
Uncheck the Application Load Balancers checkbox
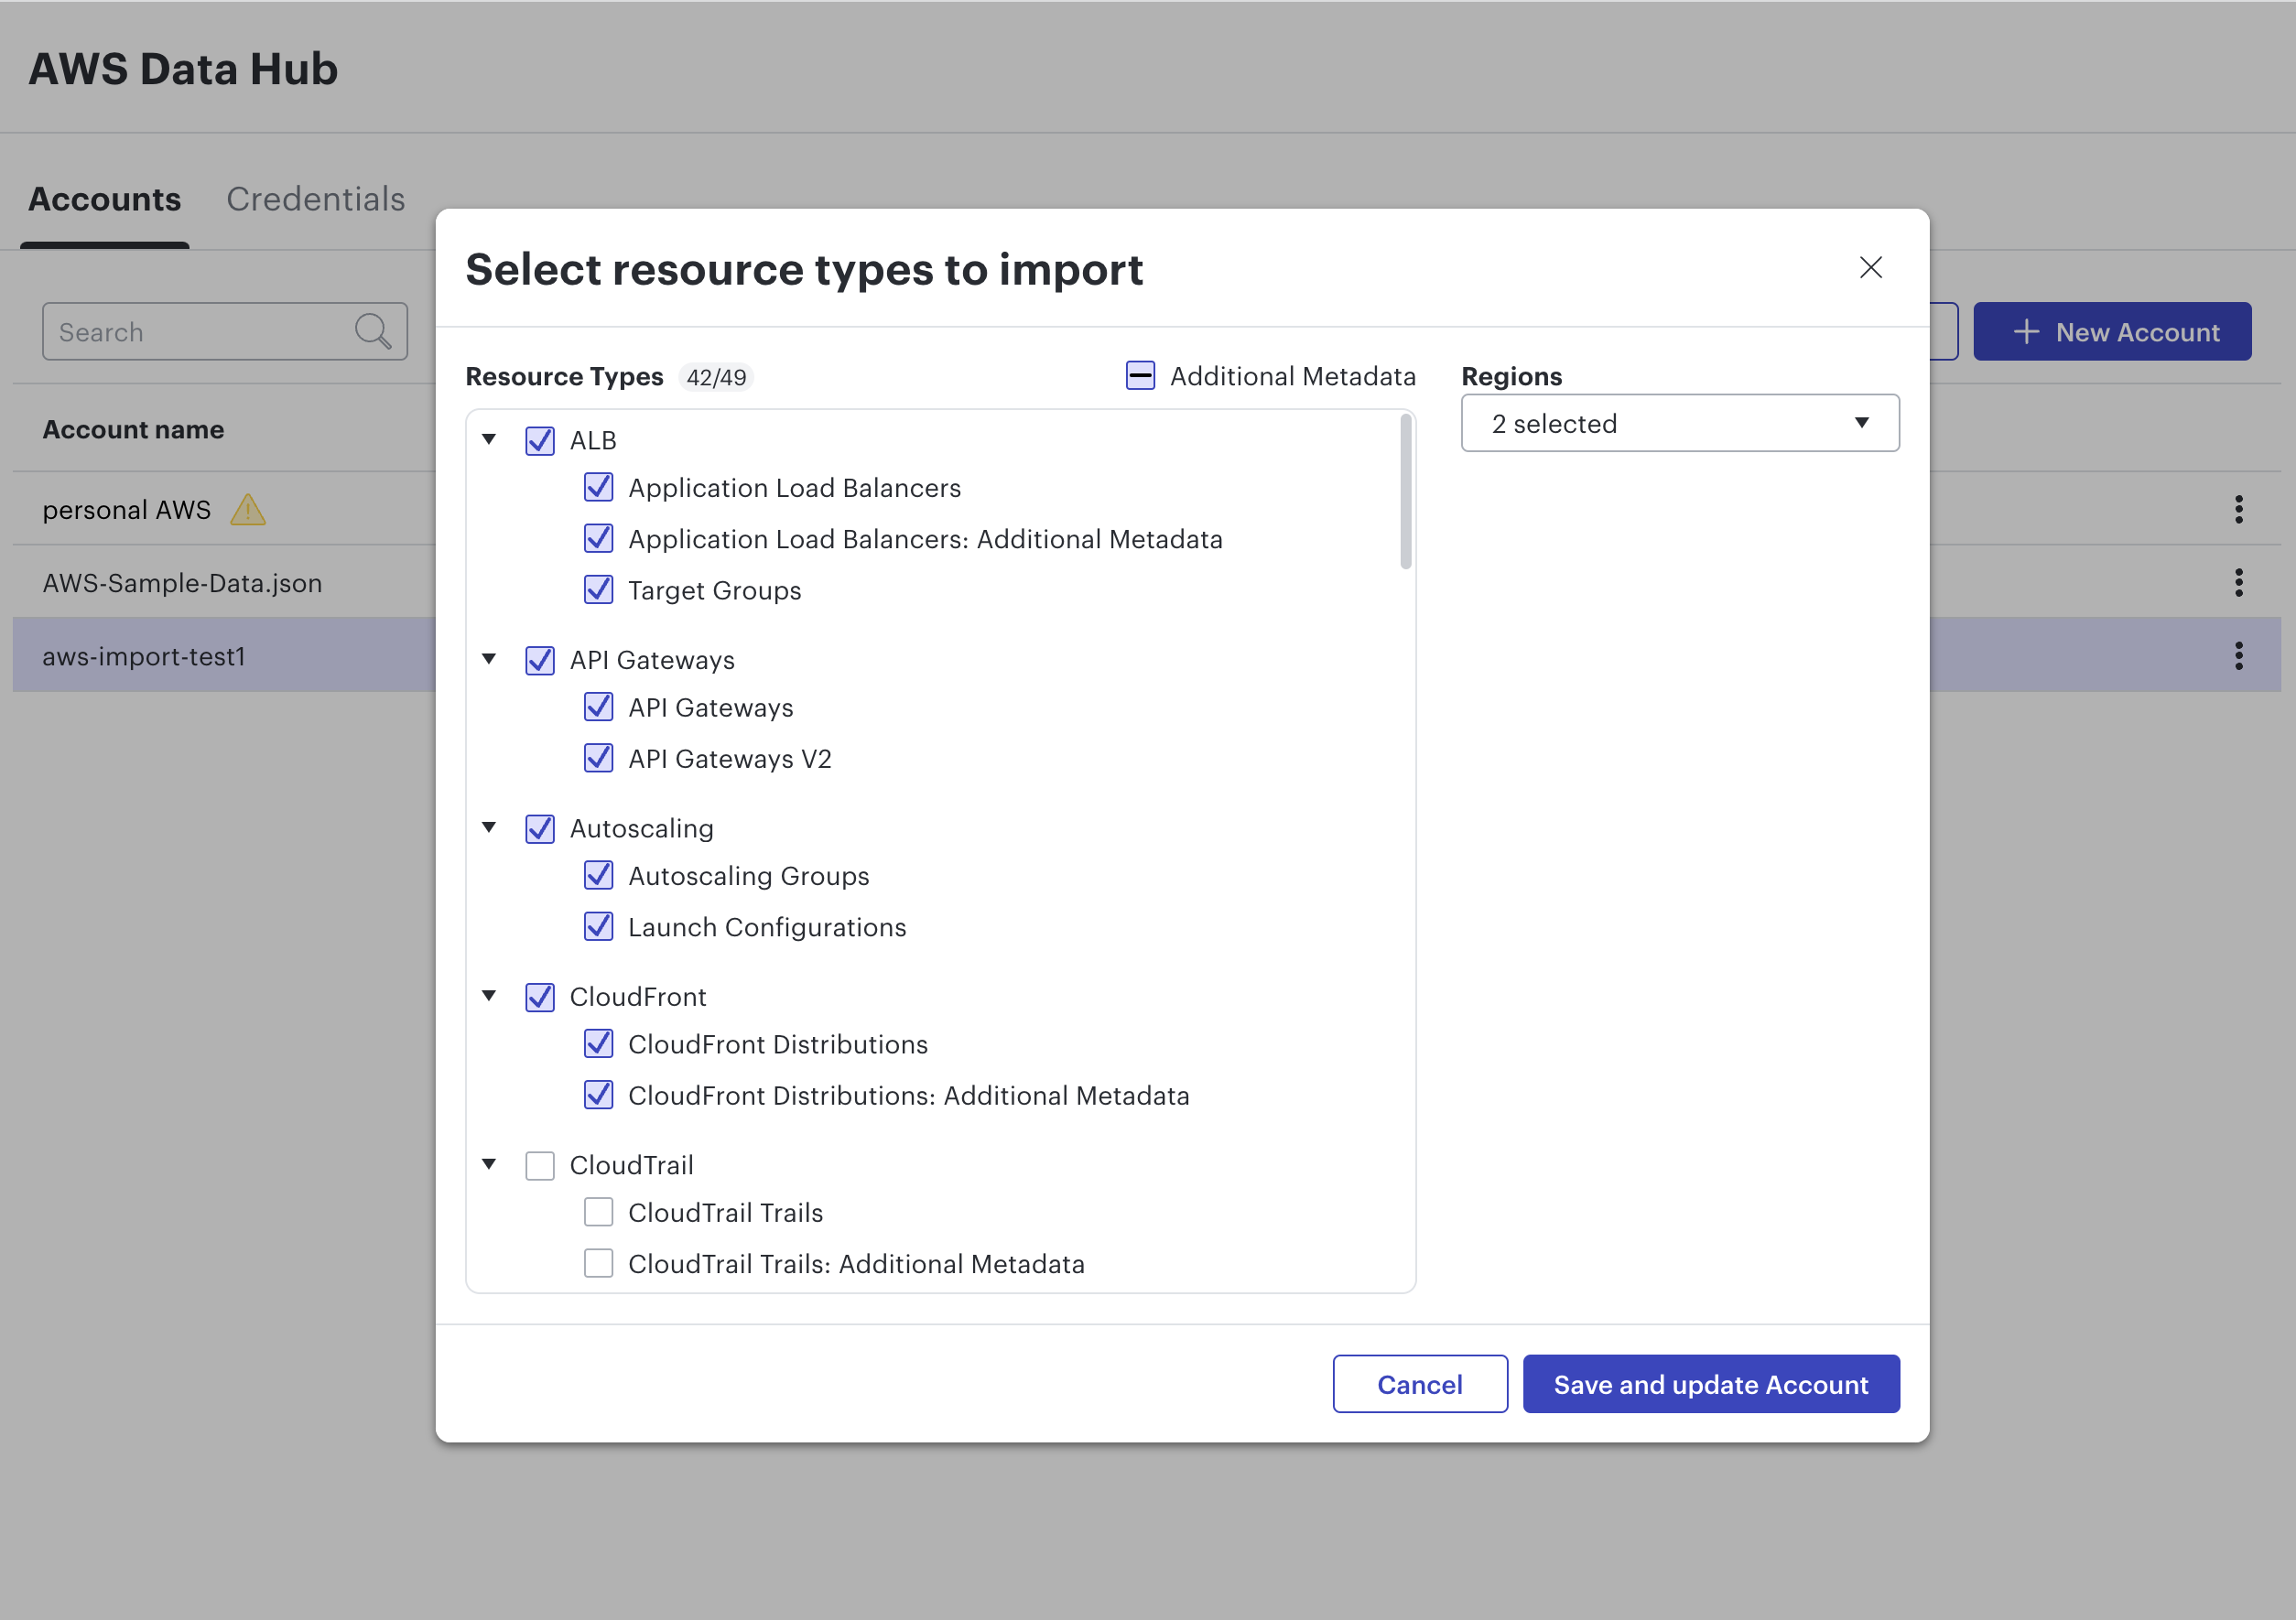pos(598,487)
